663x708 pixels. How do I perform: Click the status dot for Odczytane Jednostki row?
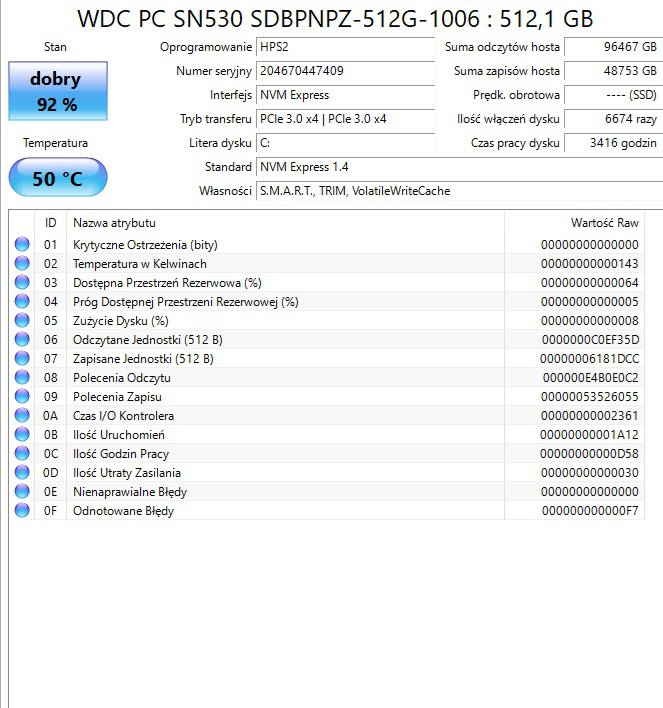coord(22,339)
